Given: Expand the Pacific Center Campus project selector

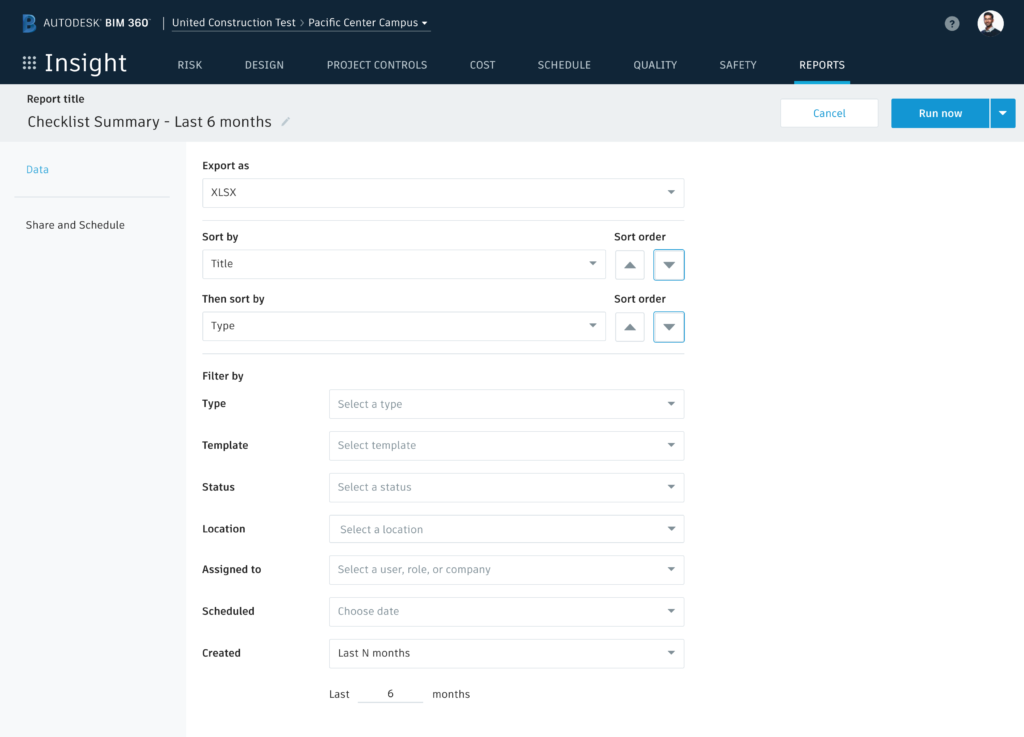Looking at the screenshot, I should coord(368,22).
